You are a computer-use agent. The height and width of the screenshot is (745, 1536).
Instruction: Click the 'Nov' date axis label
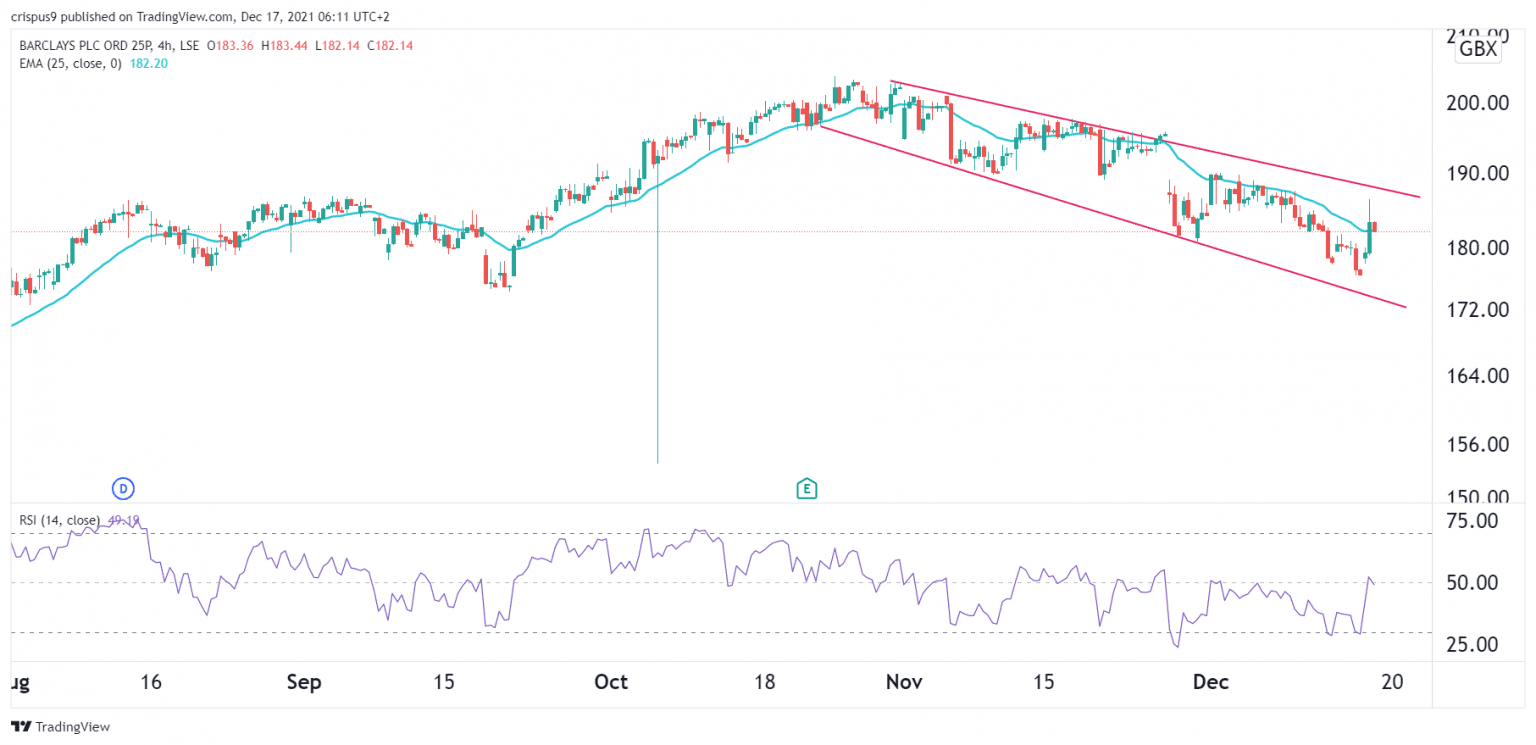(903, 682)
